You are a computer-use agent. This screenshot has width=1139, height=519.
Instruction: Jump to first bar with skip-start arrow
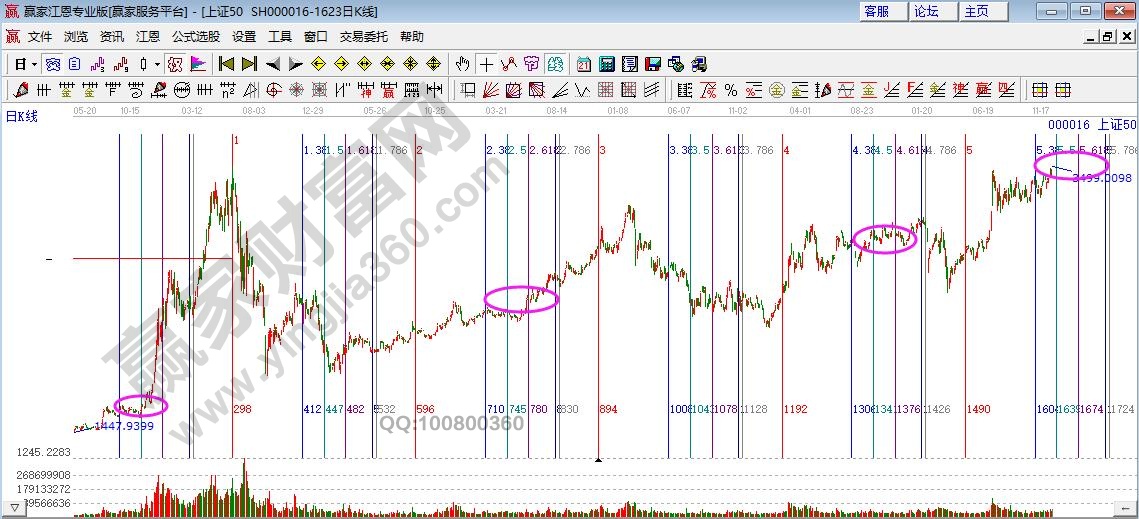227,64
